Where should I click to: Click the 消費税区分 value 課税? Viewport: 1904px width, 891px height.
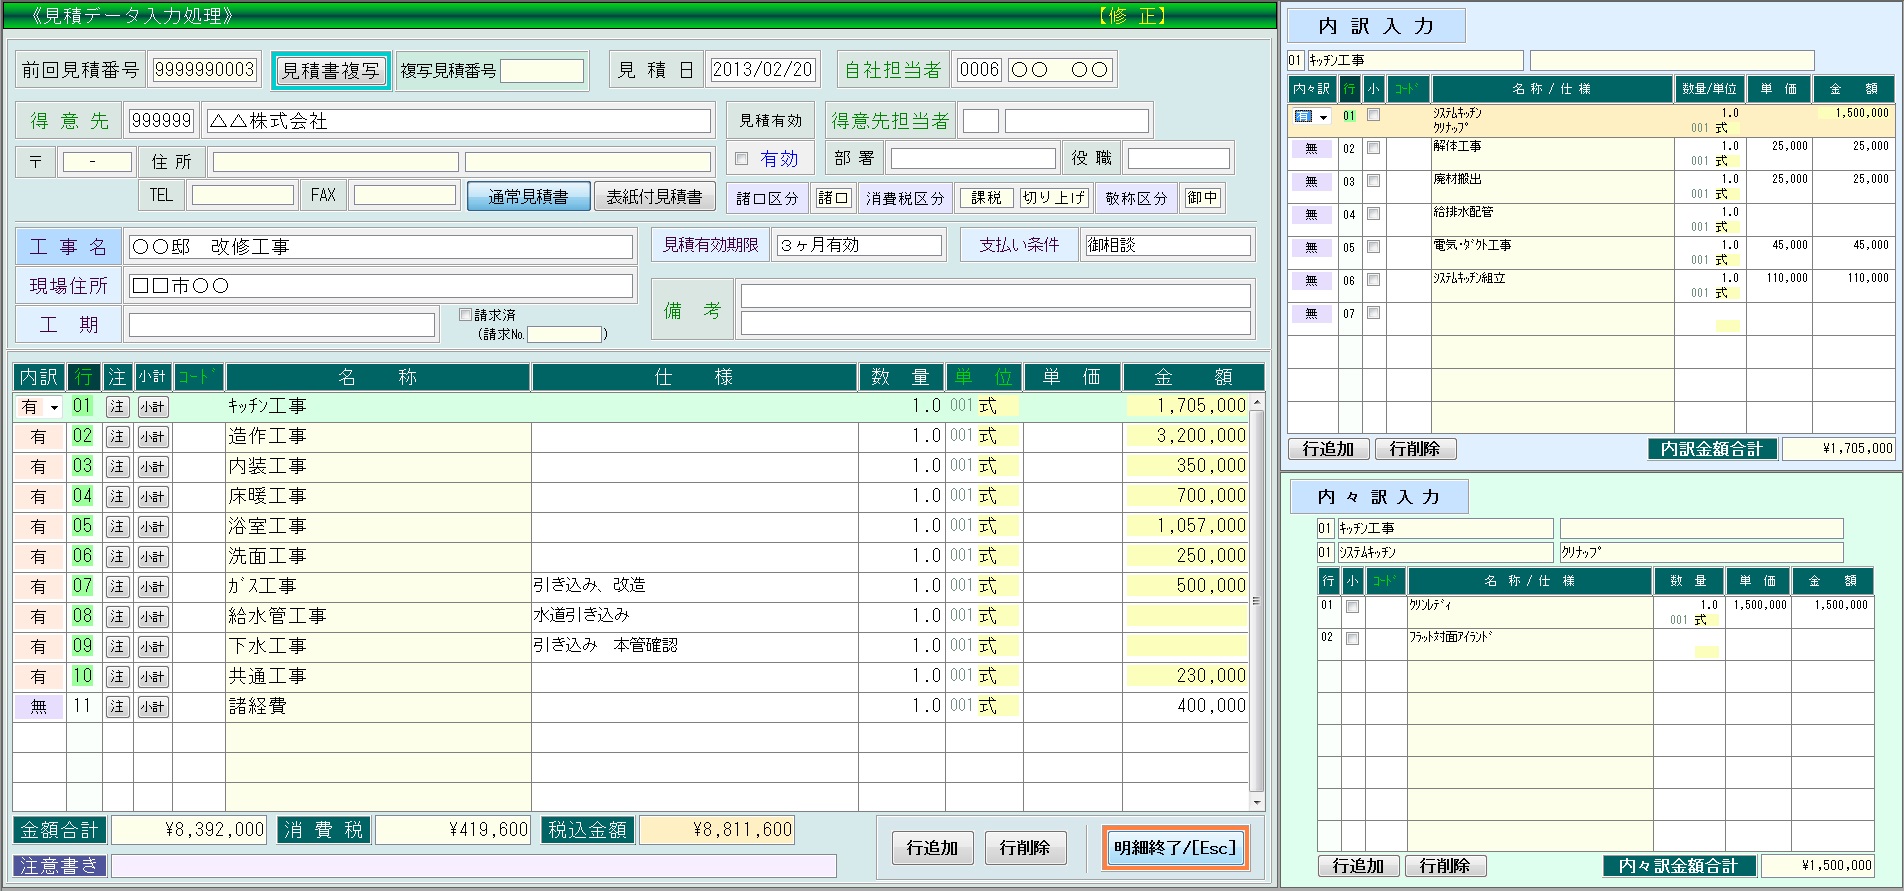pos(986,198)
